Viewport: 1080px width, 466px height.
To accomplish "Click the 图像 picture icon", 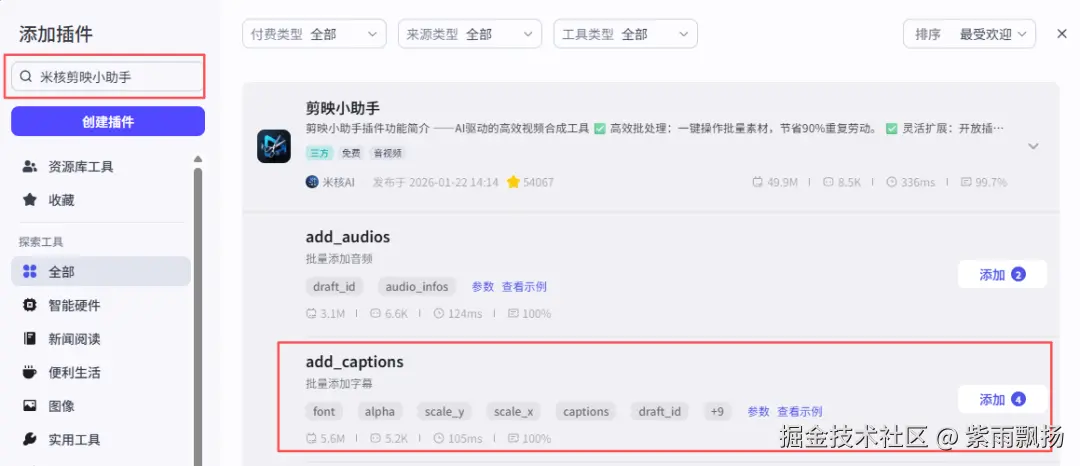I will [x=30, y=406].
